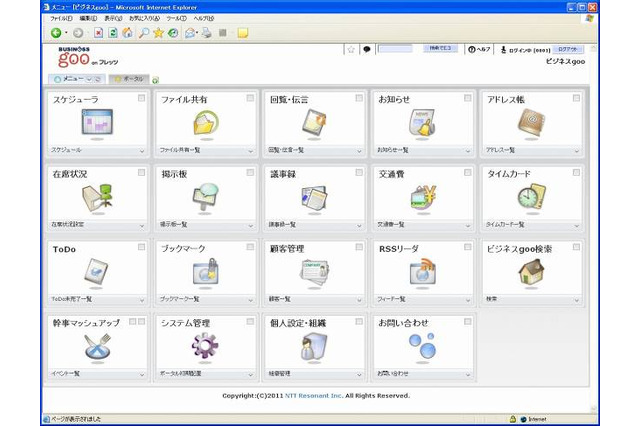640x426 pixels.
Task: Expand the 交通費一覧 dropdown arrow
Action: pos(468,225)
